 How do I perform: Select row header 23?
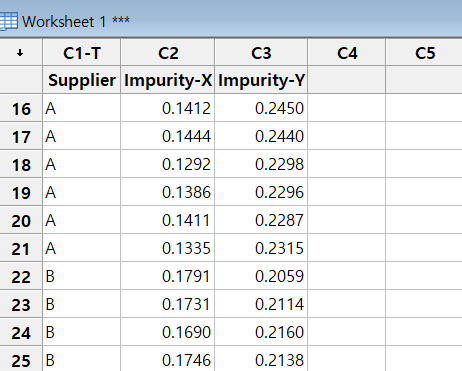coord(21,304)
